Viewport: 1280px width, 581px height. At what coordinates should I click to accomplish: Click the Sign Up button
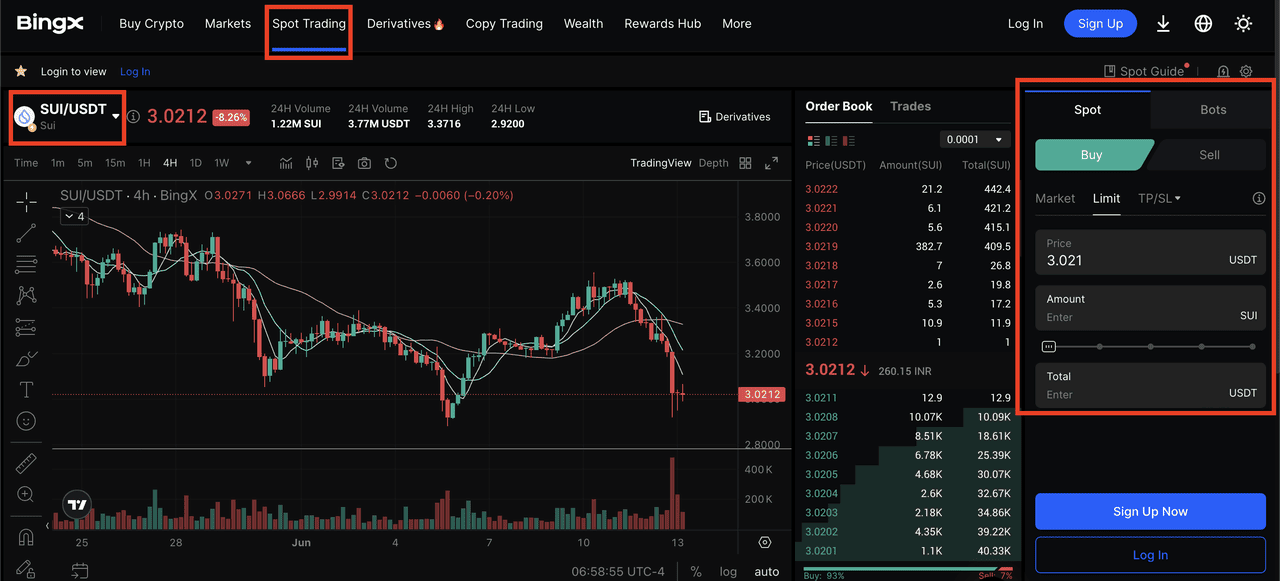coord(1100,23)
